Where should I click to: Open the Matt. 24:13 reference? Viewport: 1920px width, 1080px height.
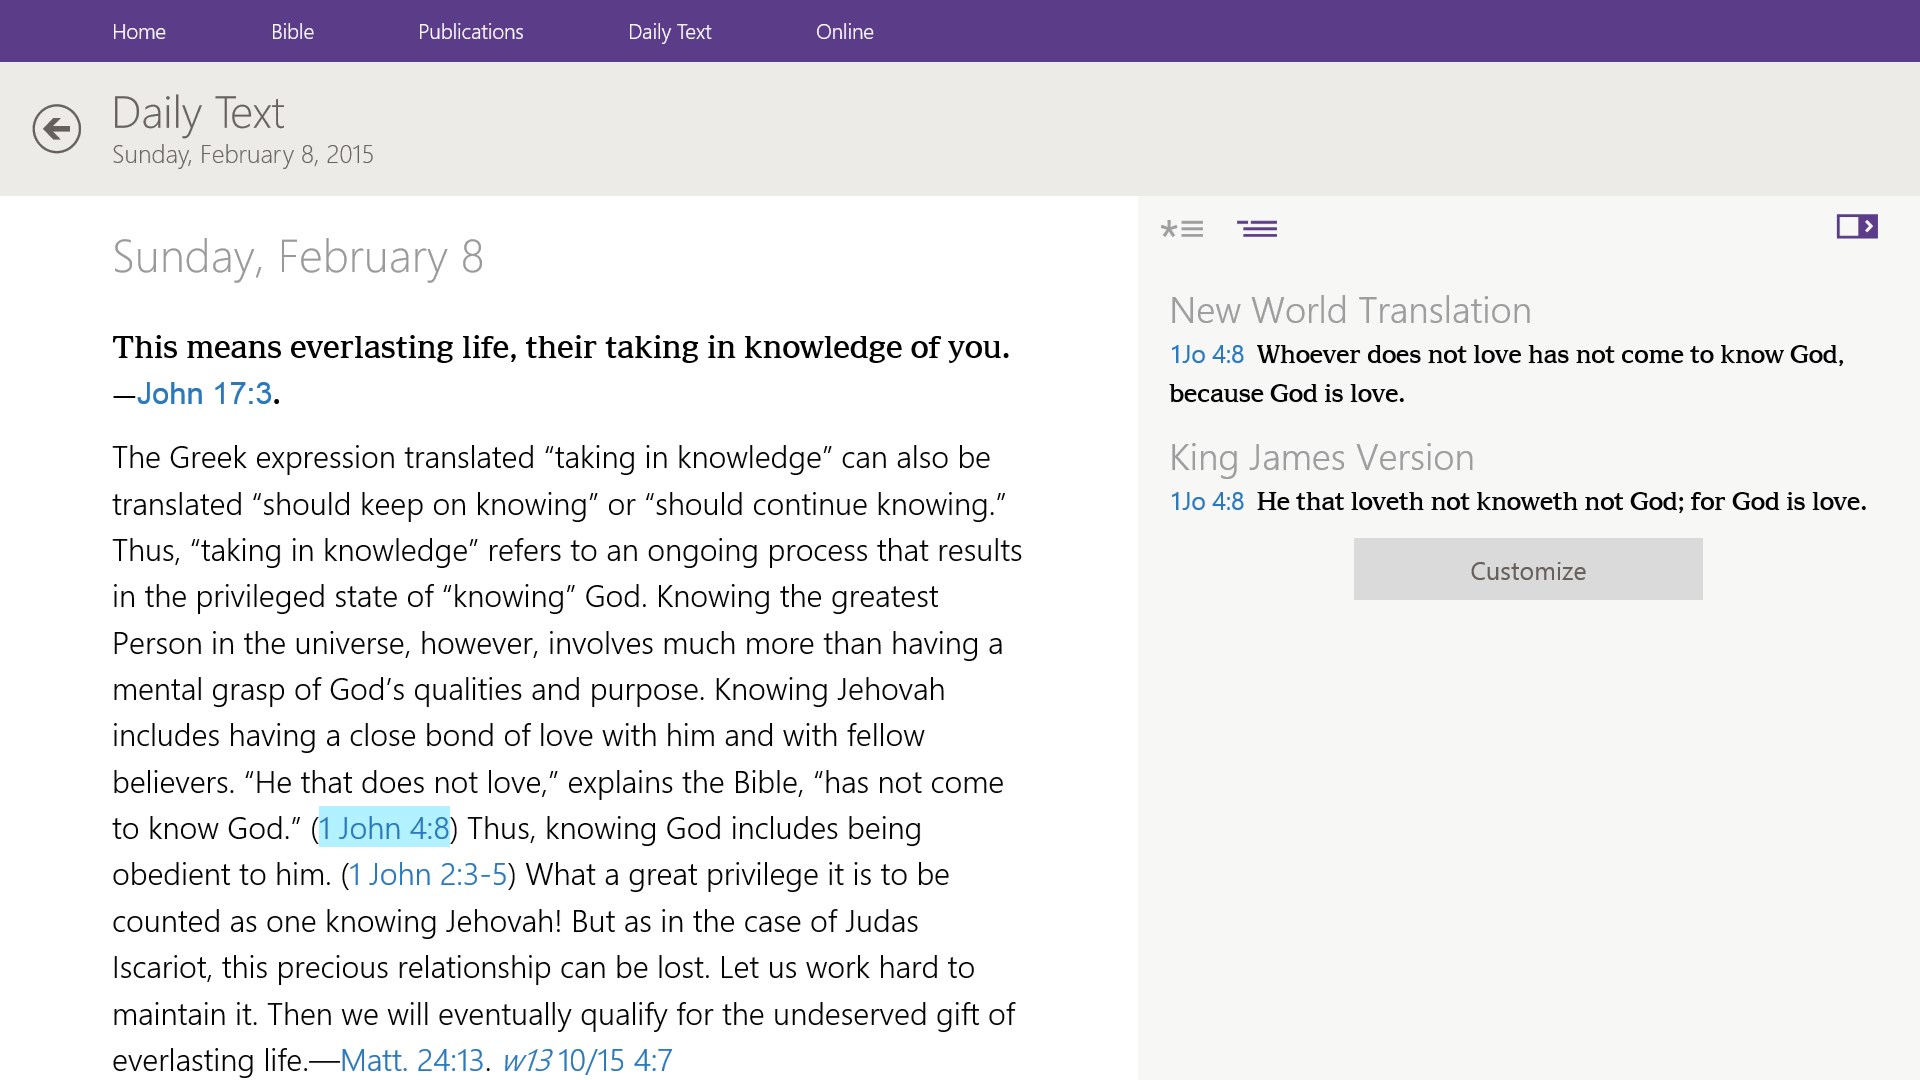(x=414, y=1060)
